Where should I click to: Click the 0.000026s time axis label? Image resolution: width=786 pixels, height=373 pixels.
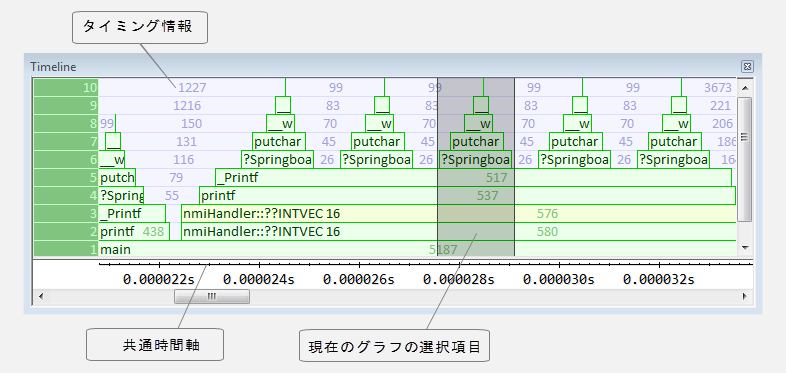pos(358,279)
